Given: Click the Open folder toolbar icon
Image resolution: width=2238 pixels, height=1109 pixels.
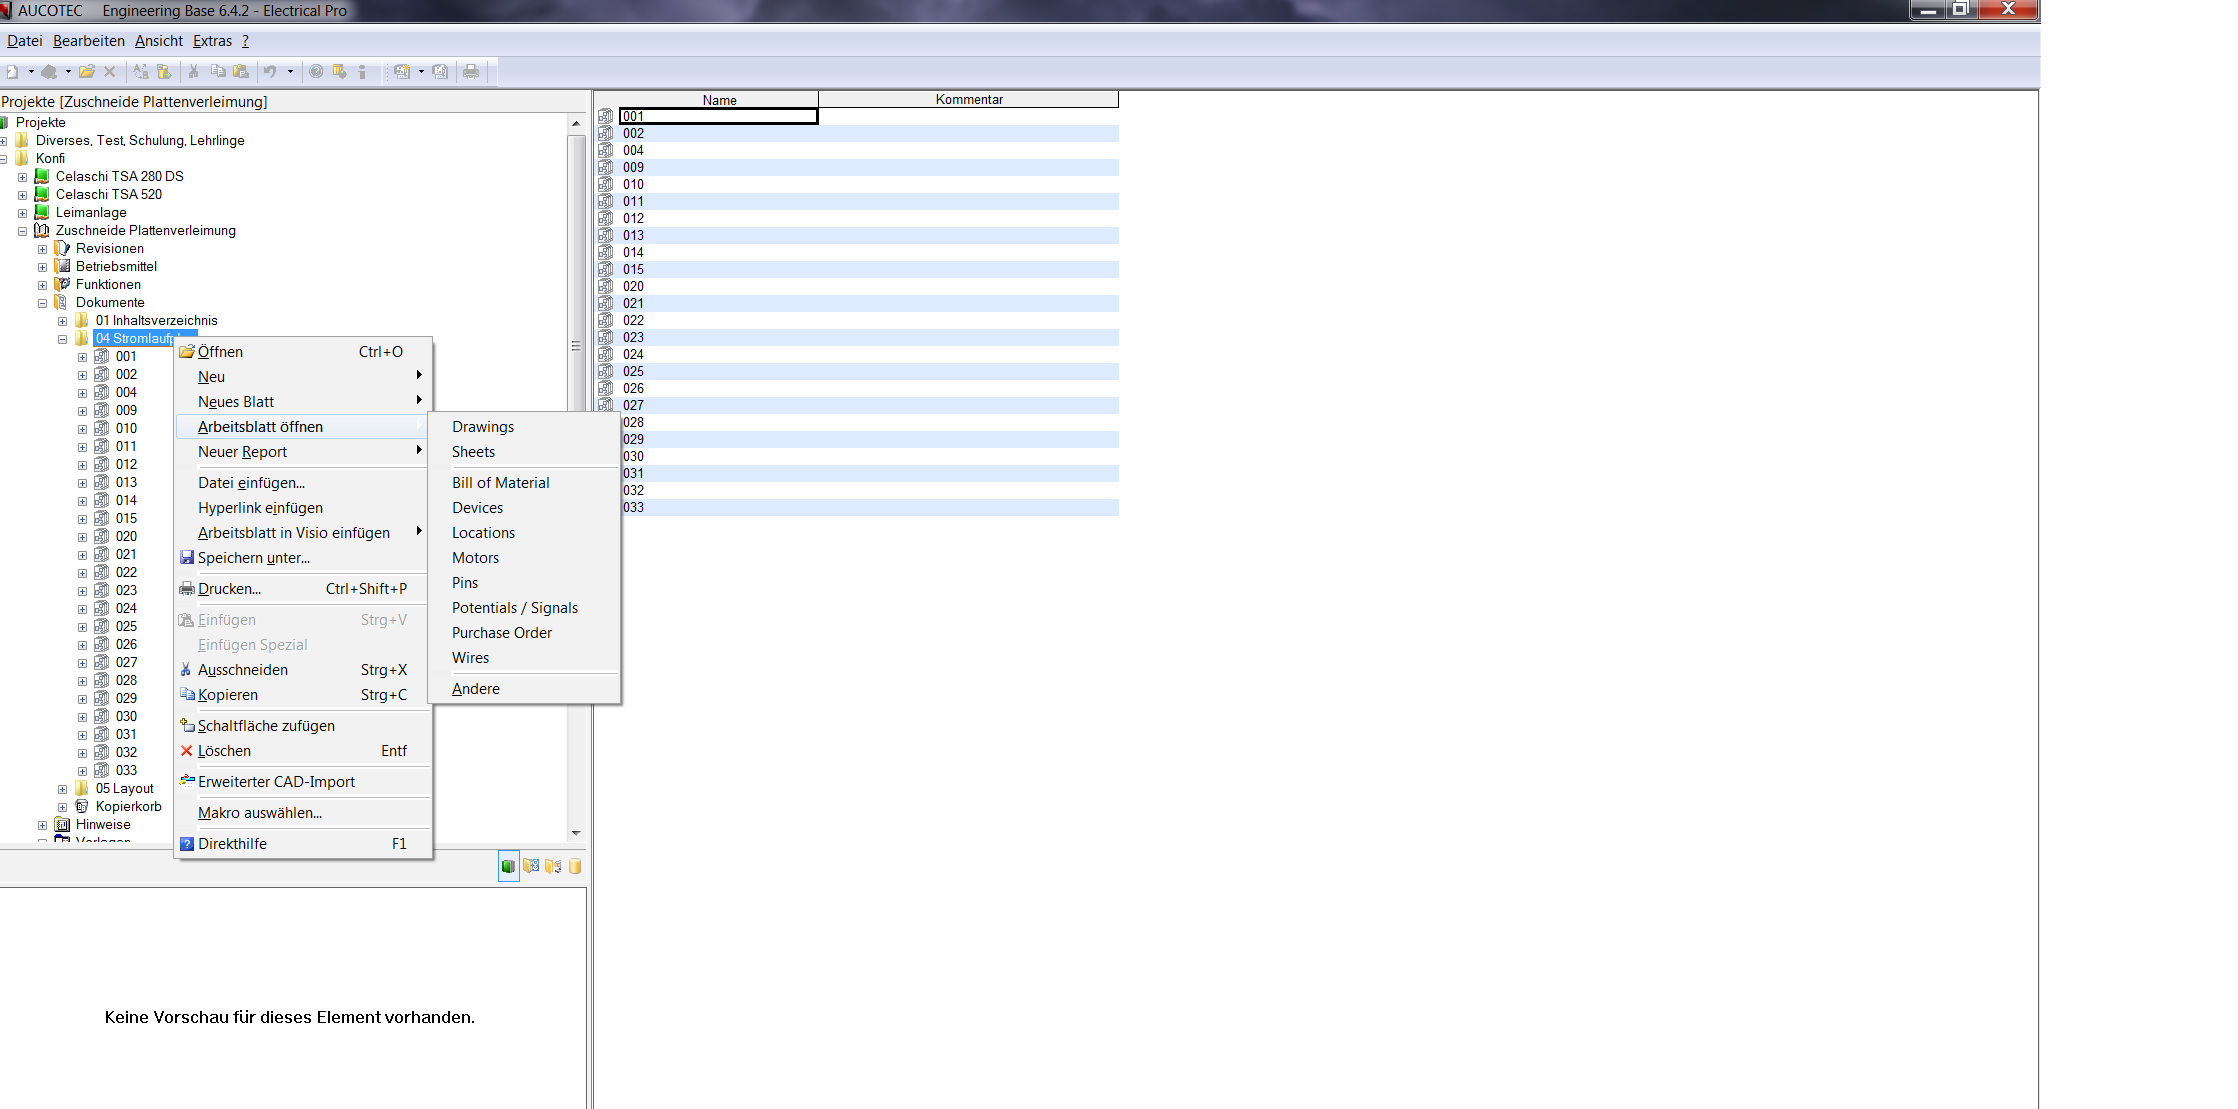Looking at the screenshot, I should click(x=87, y=72).
